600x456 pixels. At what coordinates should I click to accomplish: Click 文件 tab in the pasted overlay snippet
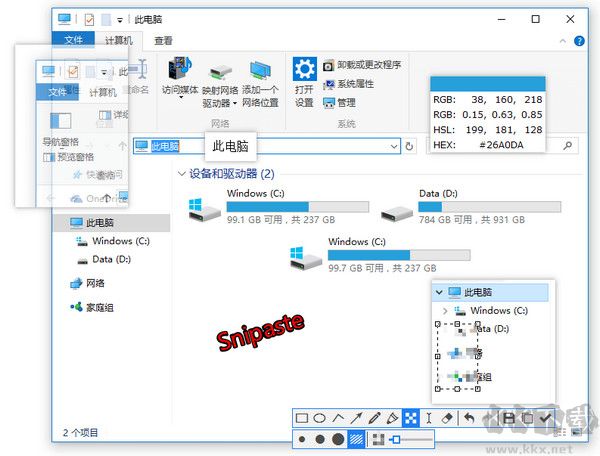[57, 92]
